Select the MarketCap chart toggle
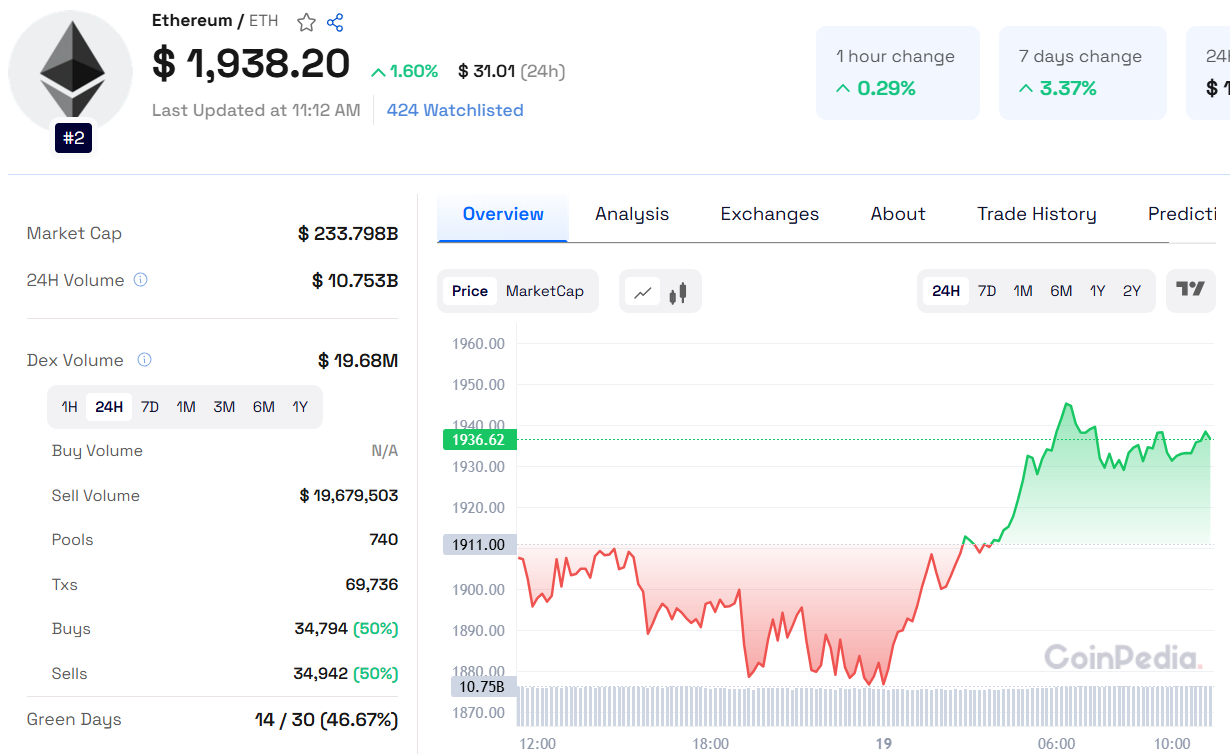The image size is (1230, 754). 545,291
